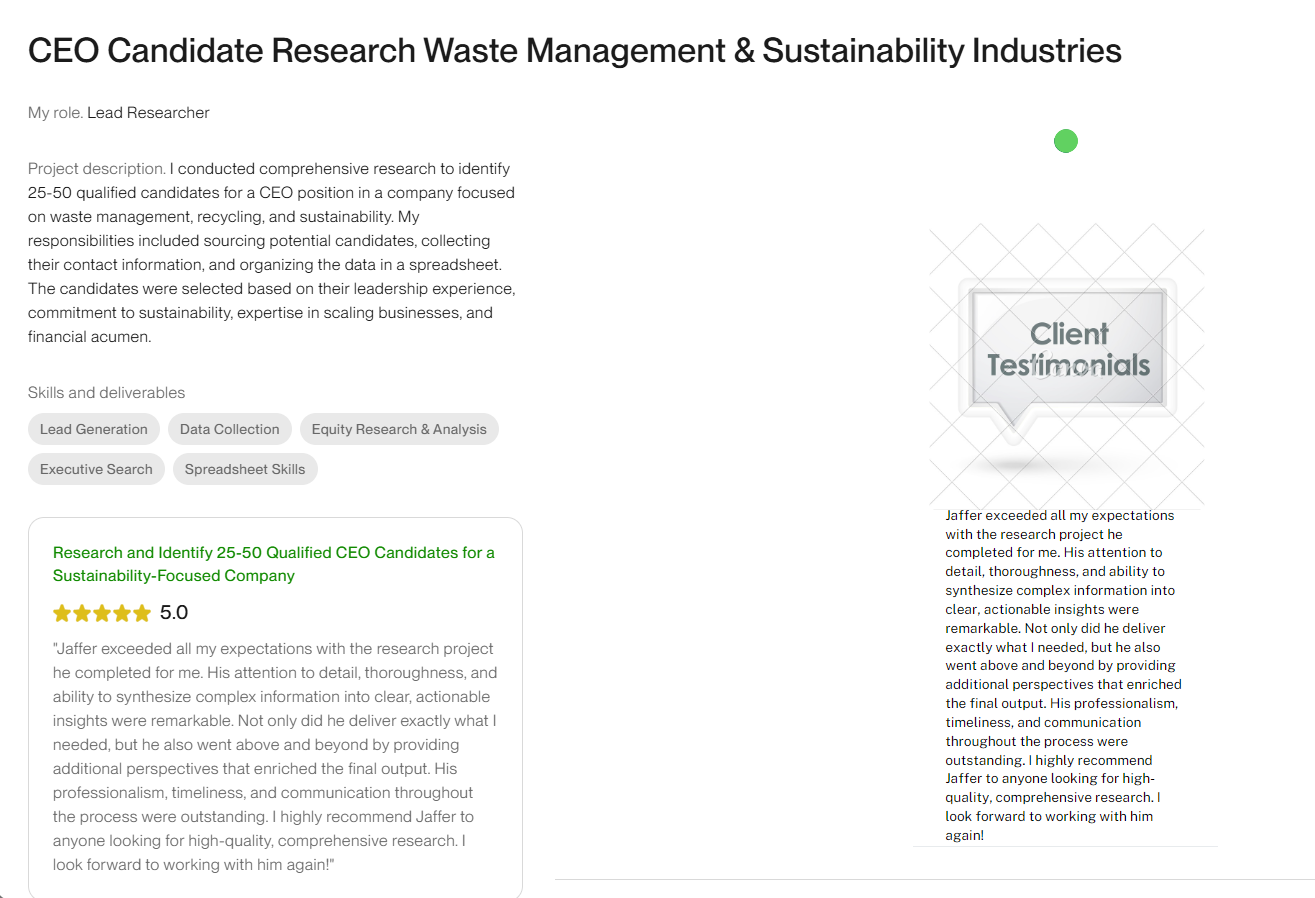Choose the Executive Search skill tag
The image size is (1315, 898).
tap(96, 469)
